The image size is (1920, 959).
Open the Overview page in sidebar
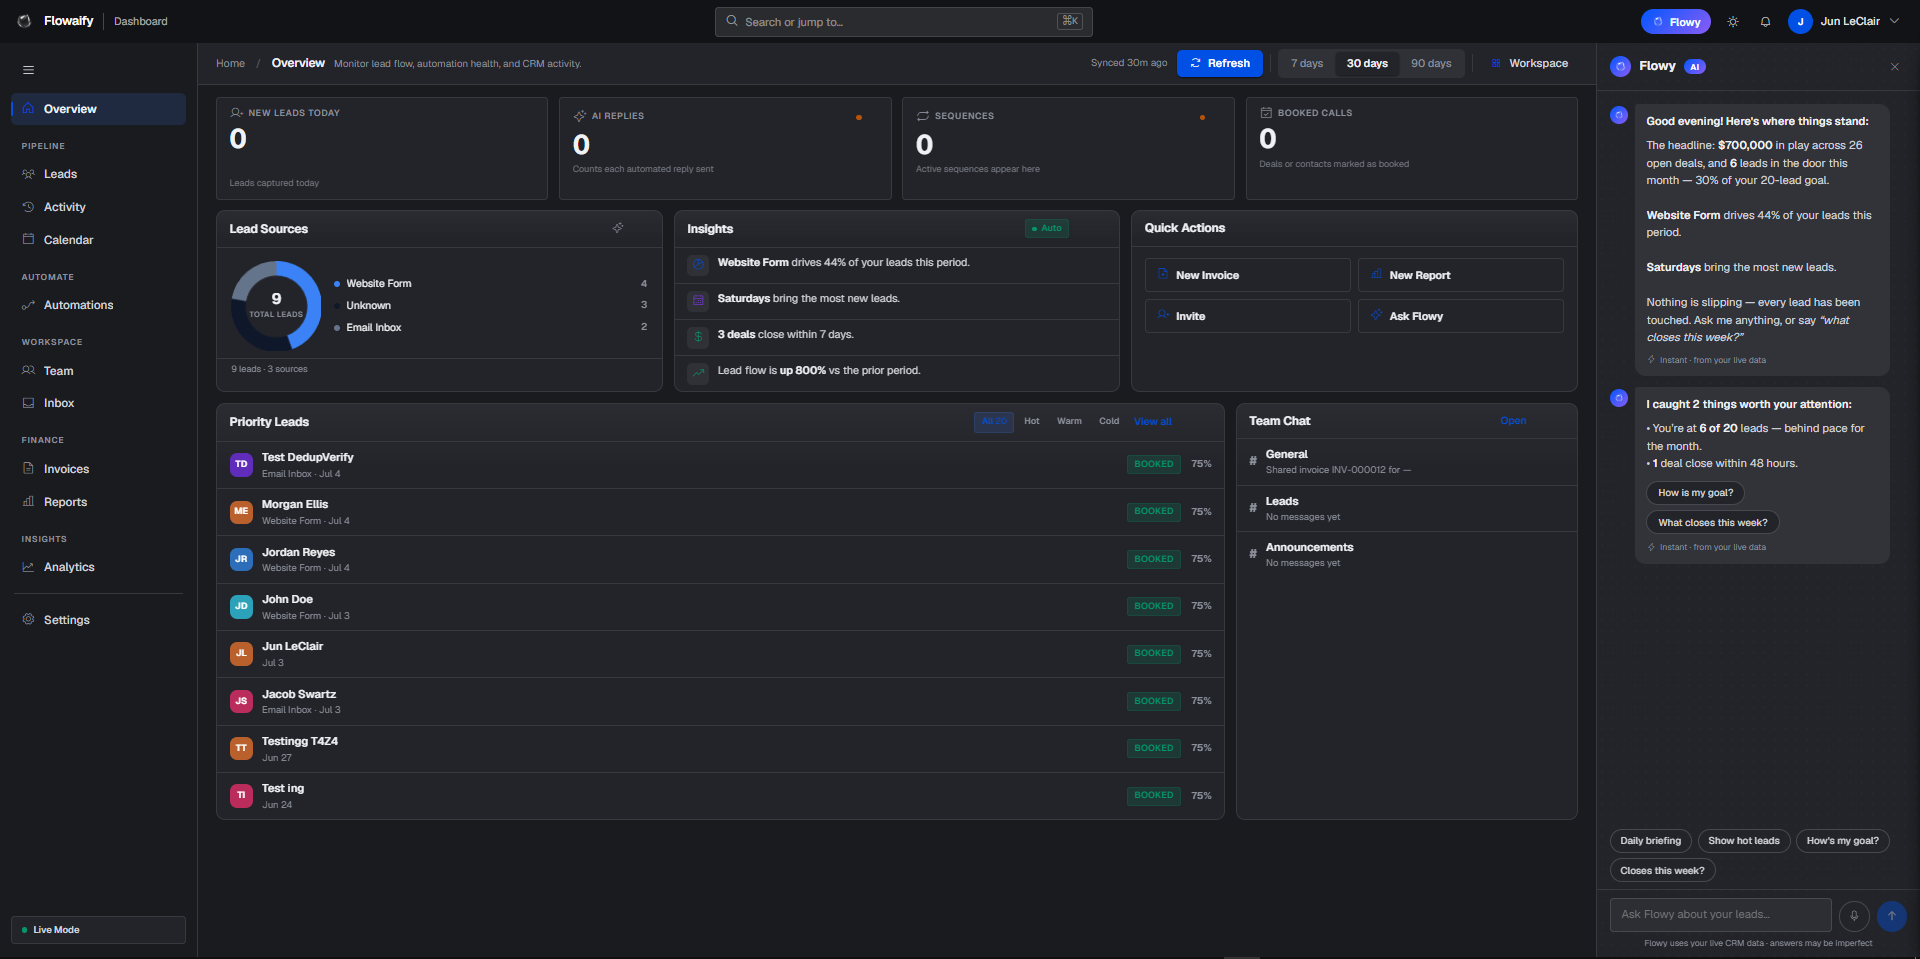(x=98, y=109)
